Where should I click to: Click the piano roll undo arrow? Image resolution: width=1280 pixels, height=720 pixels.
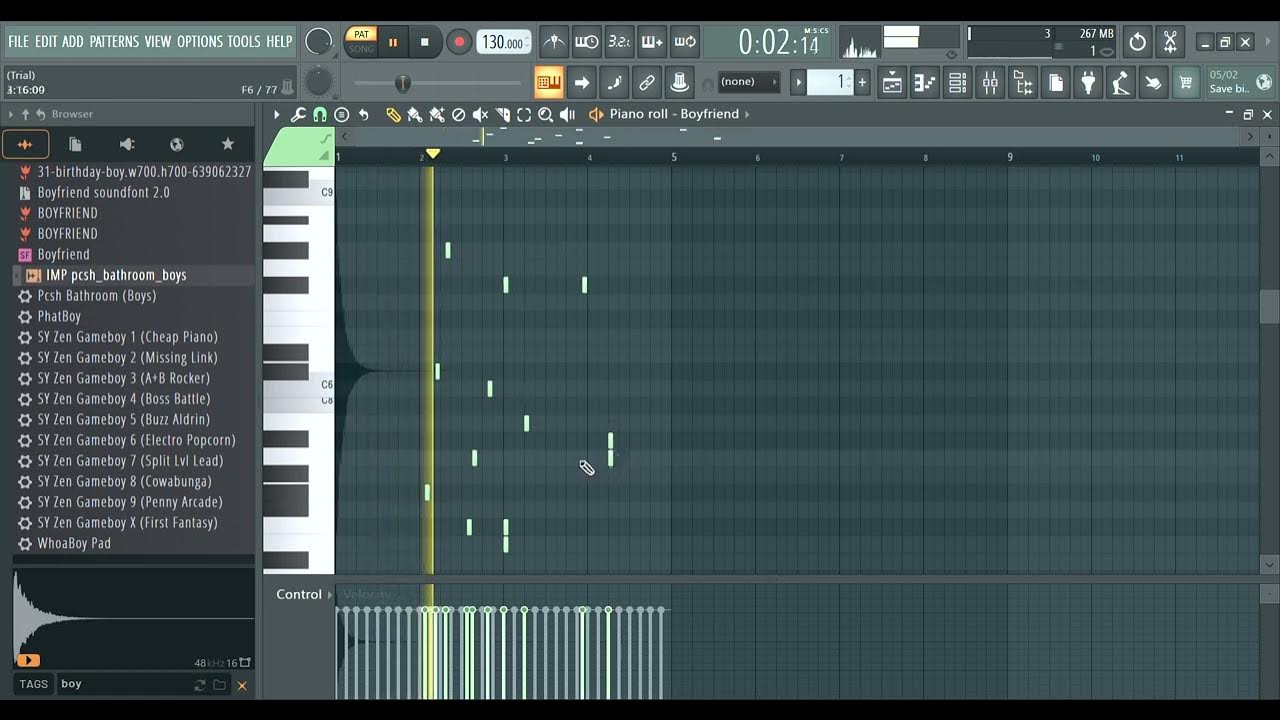[x=364, y=115]
